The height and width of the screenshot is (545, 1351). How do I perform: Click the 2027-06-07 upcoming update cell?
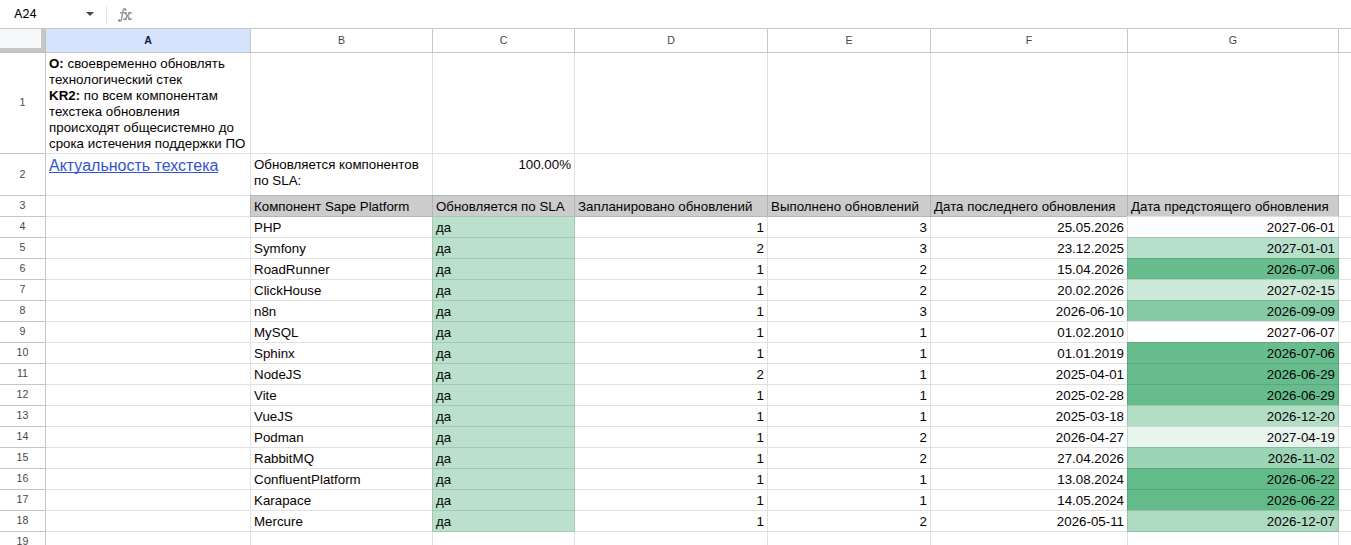pyautogui.click(x=1233, y=332)
